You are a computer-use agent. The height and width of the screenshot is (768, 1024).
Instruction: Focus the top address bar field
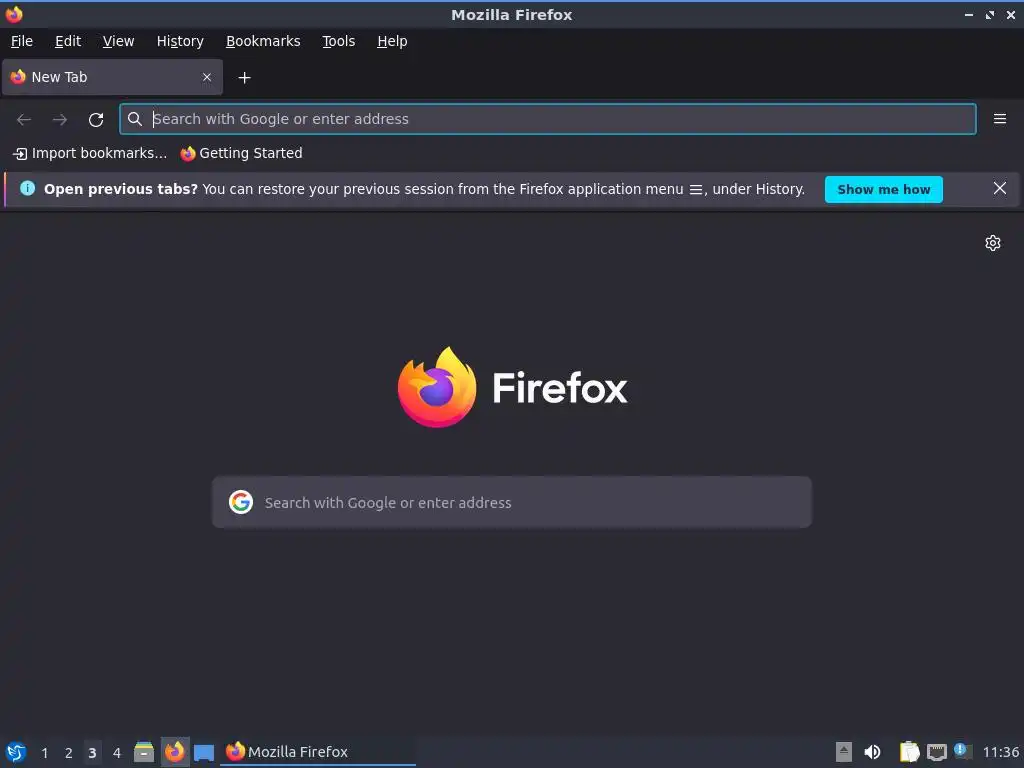pos(548,119)
